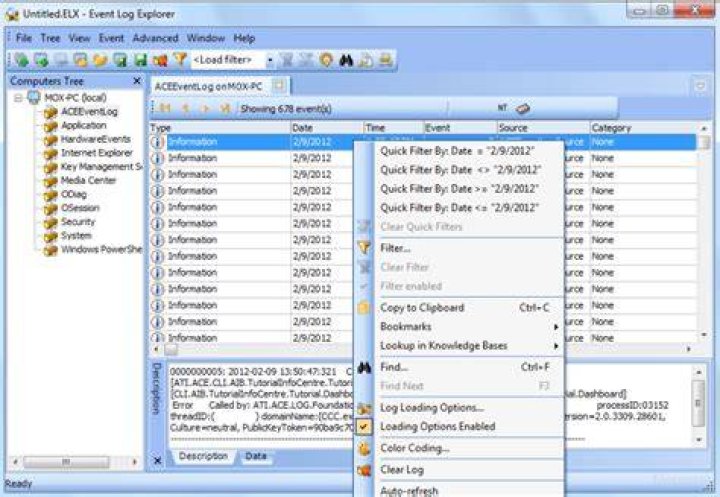This screenshot has width=720, height=497.
Task: Click the icon beside Color Coding... entry
Action: click(364, 448)
